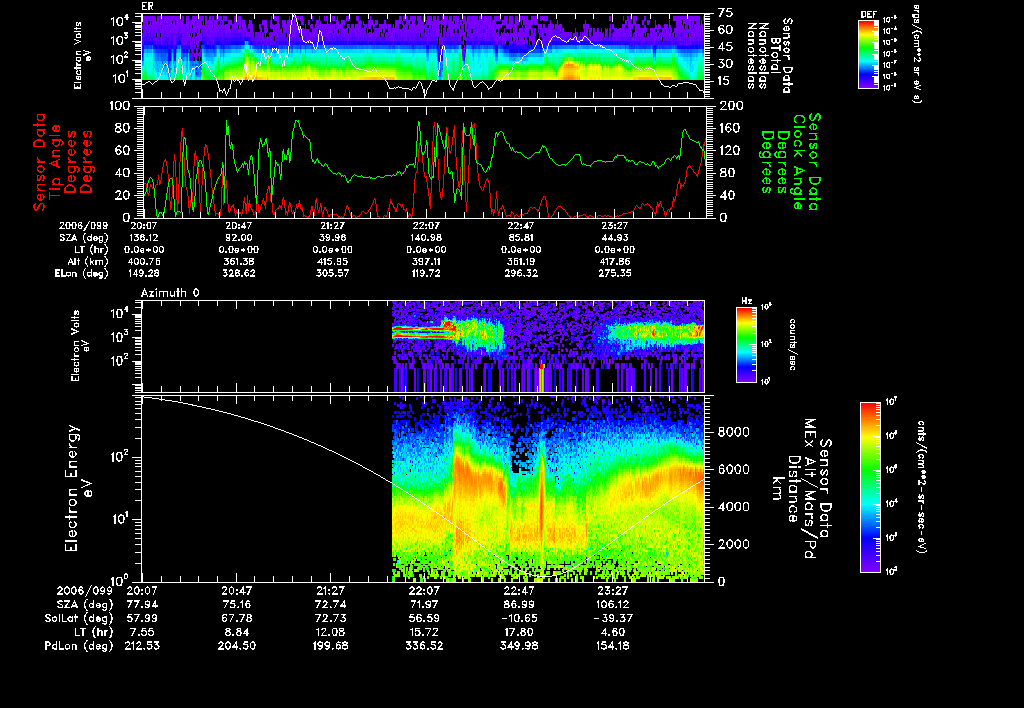Click the 'Azimuth 0' panel title

tap(170, 293)
